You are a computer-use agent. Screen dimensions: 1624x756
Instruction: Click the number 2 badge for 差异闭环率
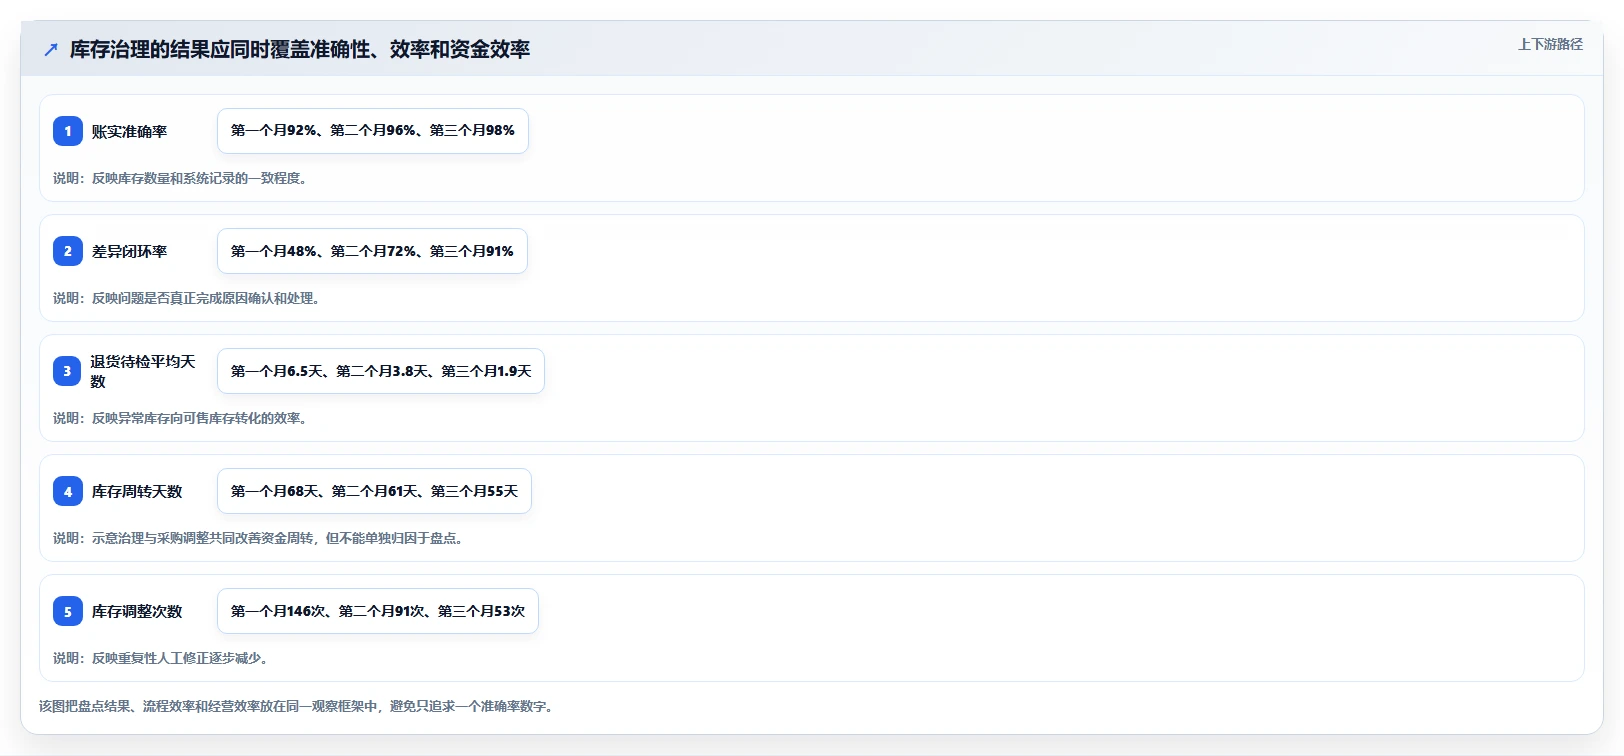coord(68,251)
